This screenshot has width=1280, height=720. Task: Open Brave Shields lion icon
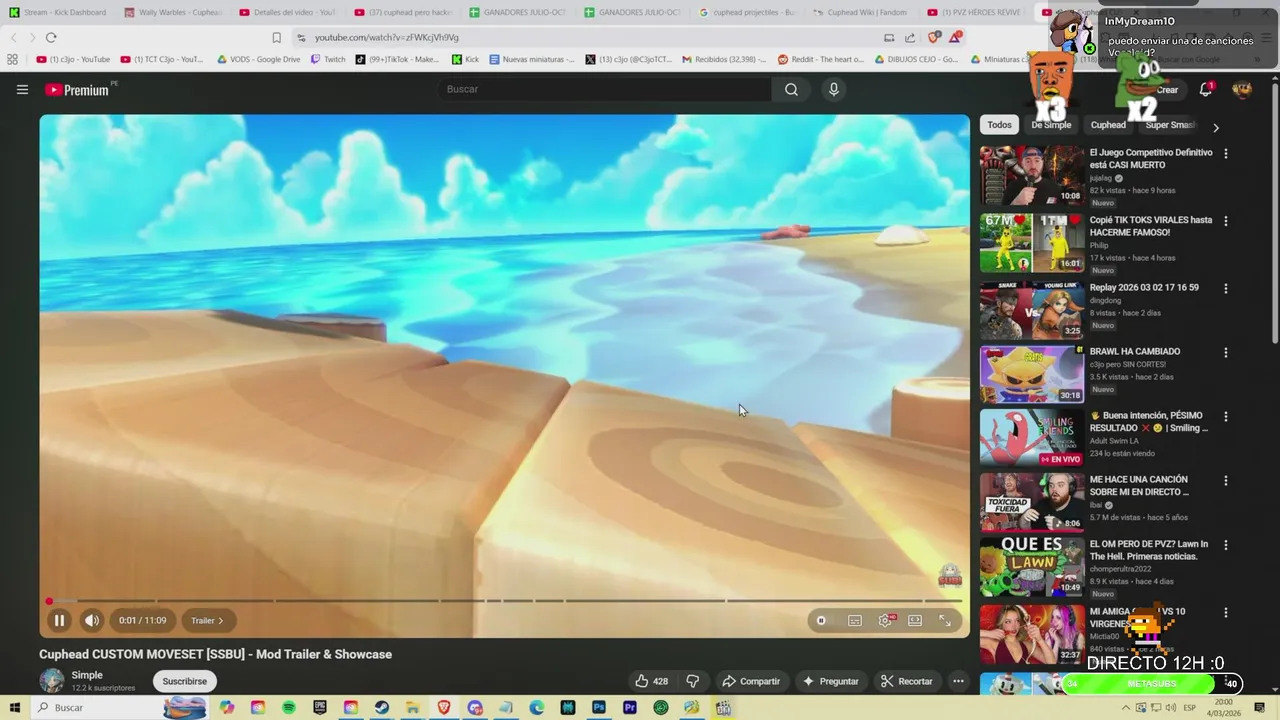pyautogui.click(x=933, y=37)
